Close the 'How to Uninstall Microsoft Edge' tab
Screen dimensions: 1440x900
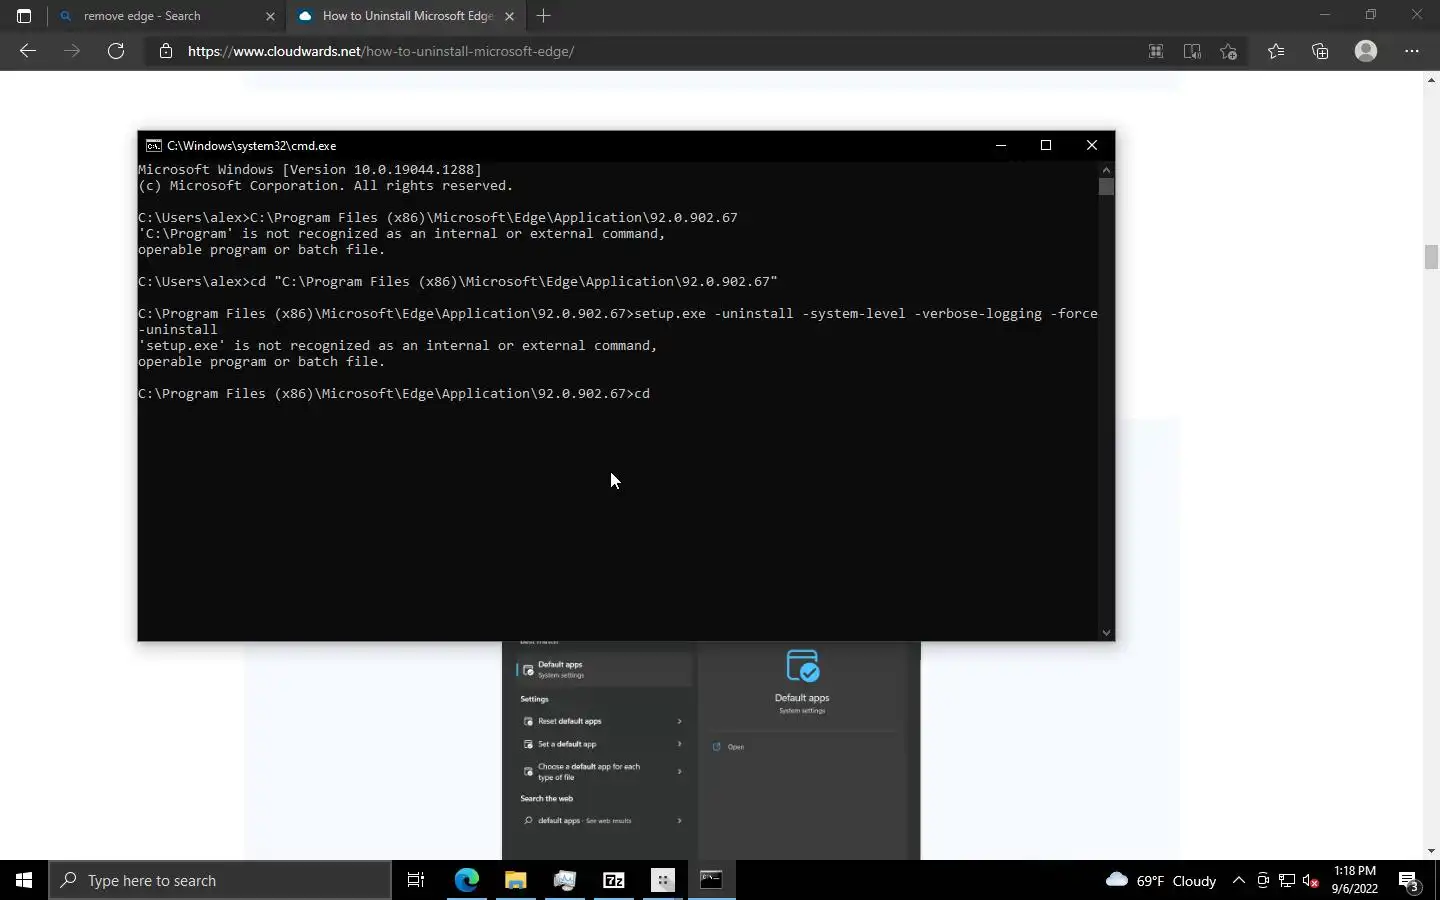509,16
